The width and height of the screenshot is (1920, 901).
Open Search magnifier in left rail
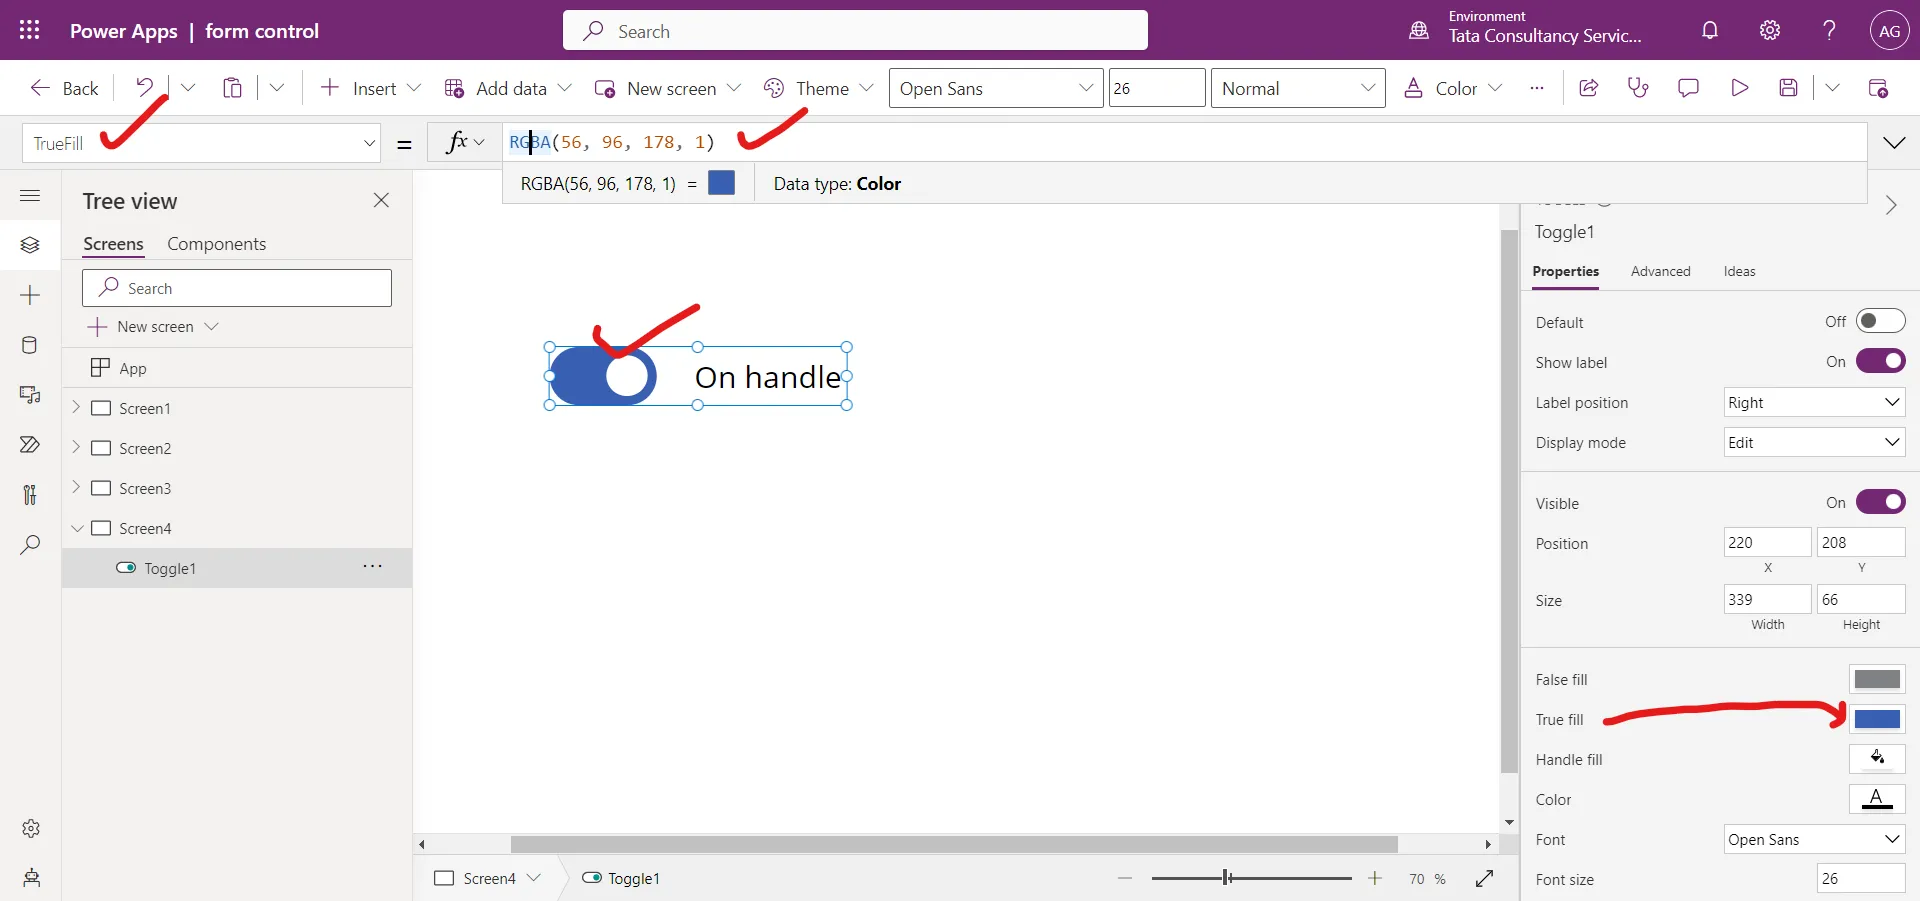pos(30,545)
